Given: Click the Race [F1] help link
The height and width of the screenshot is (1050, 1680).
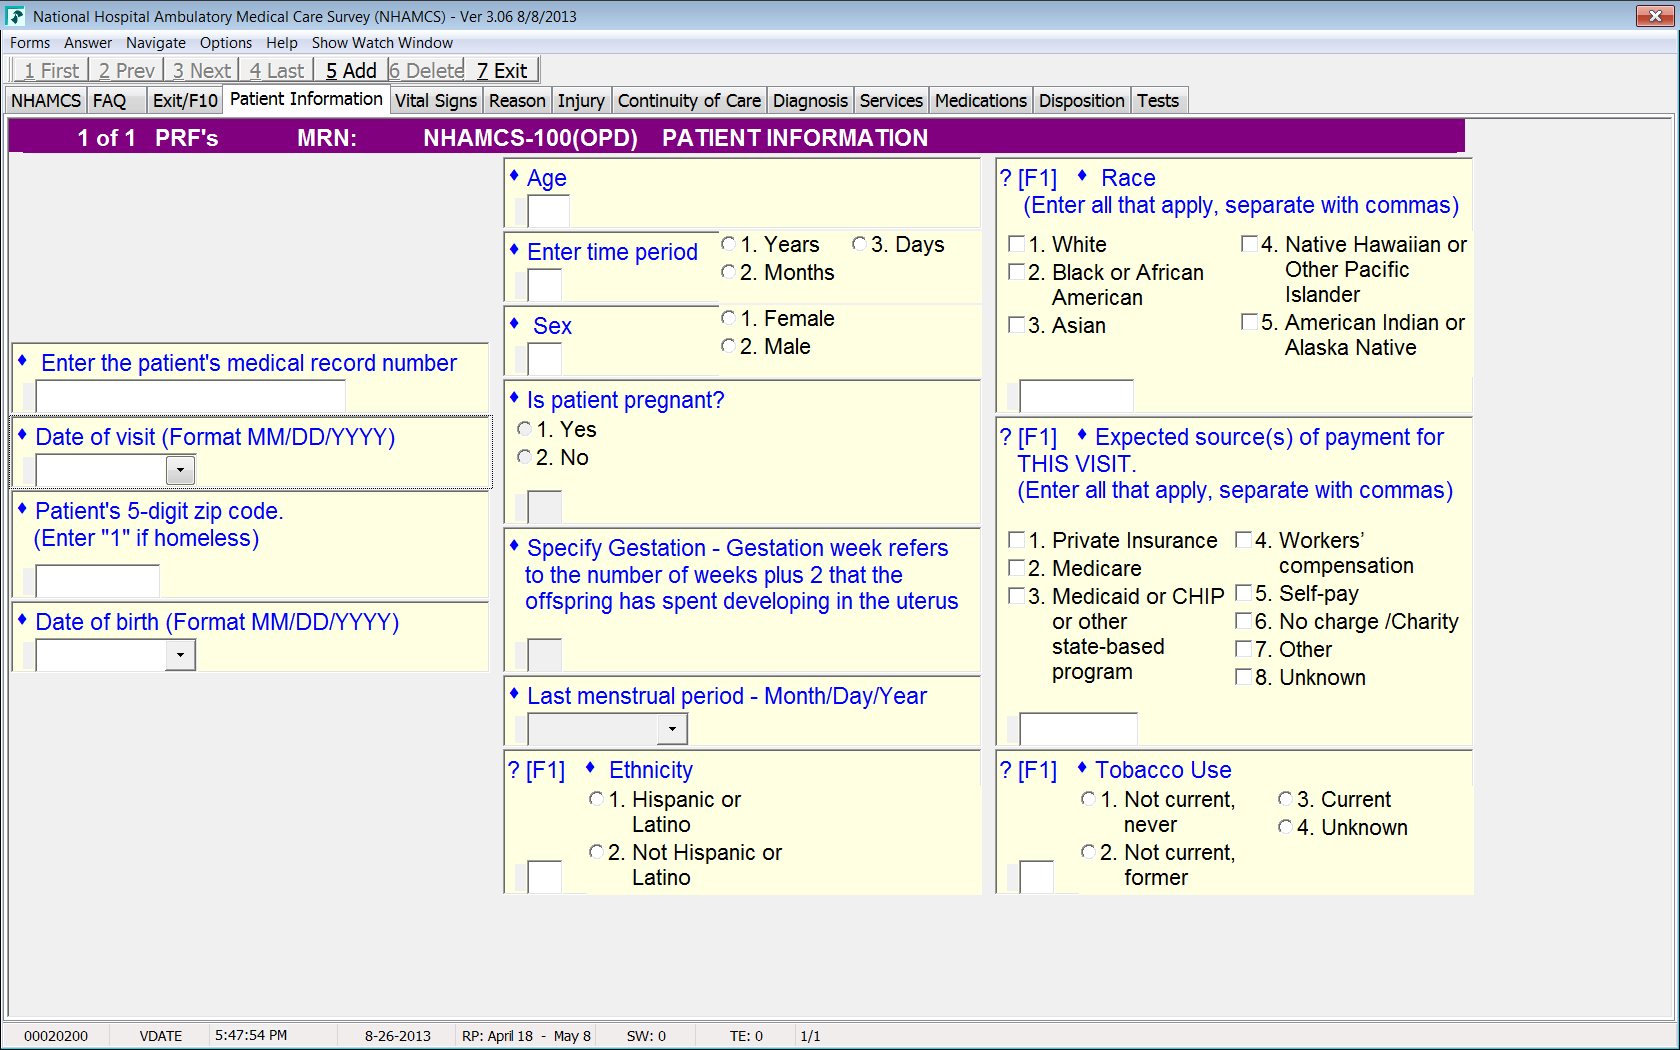Looking at the screenshot, I should tap(1028, 178).
